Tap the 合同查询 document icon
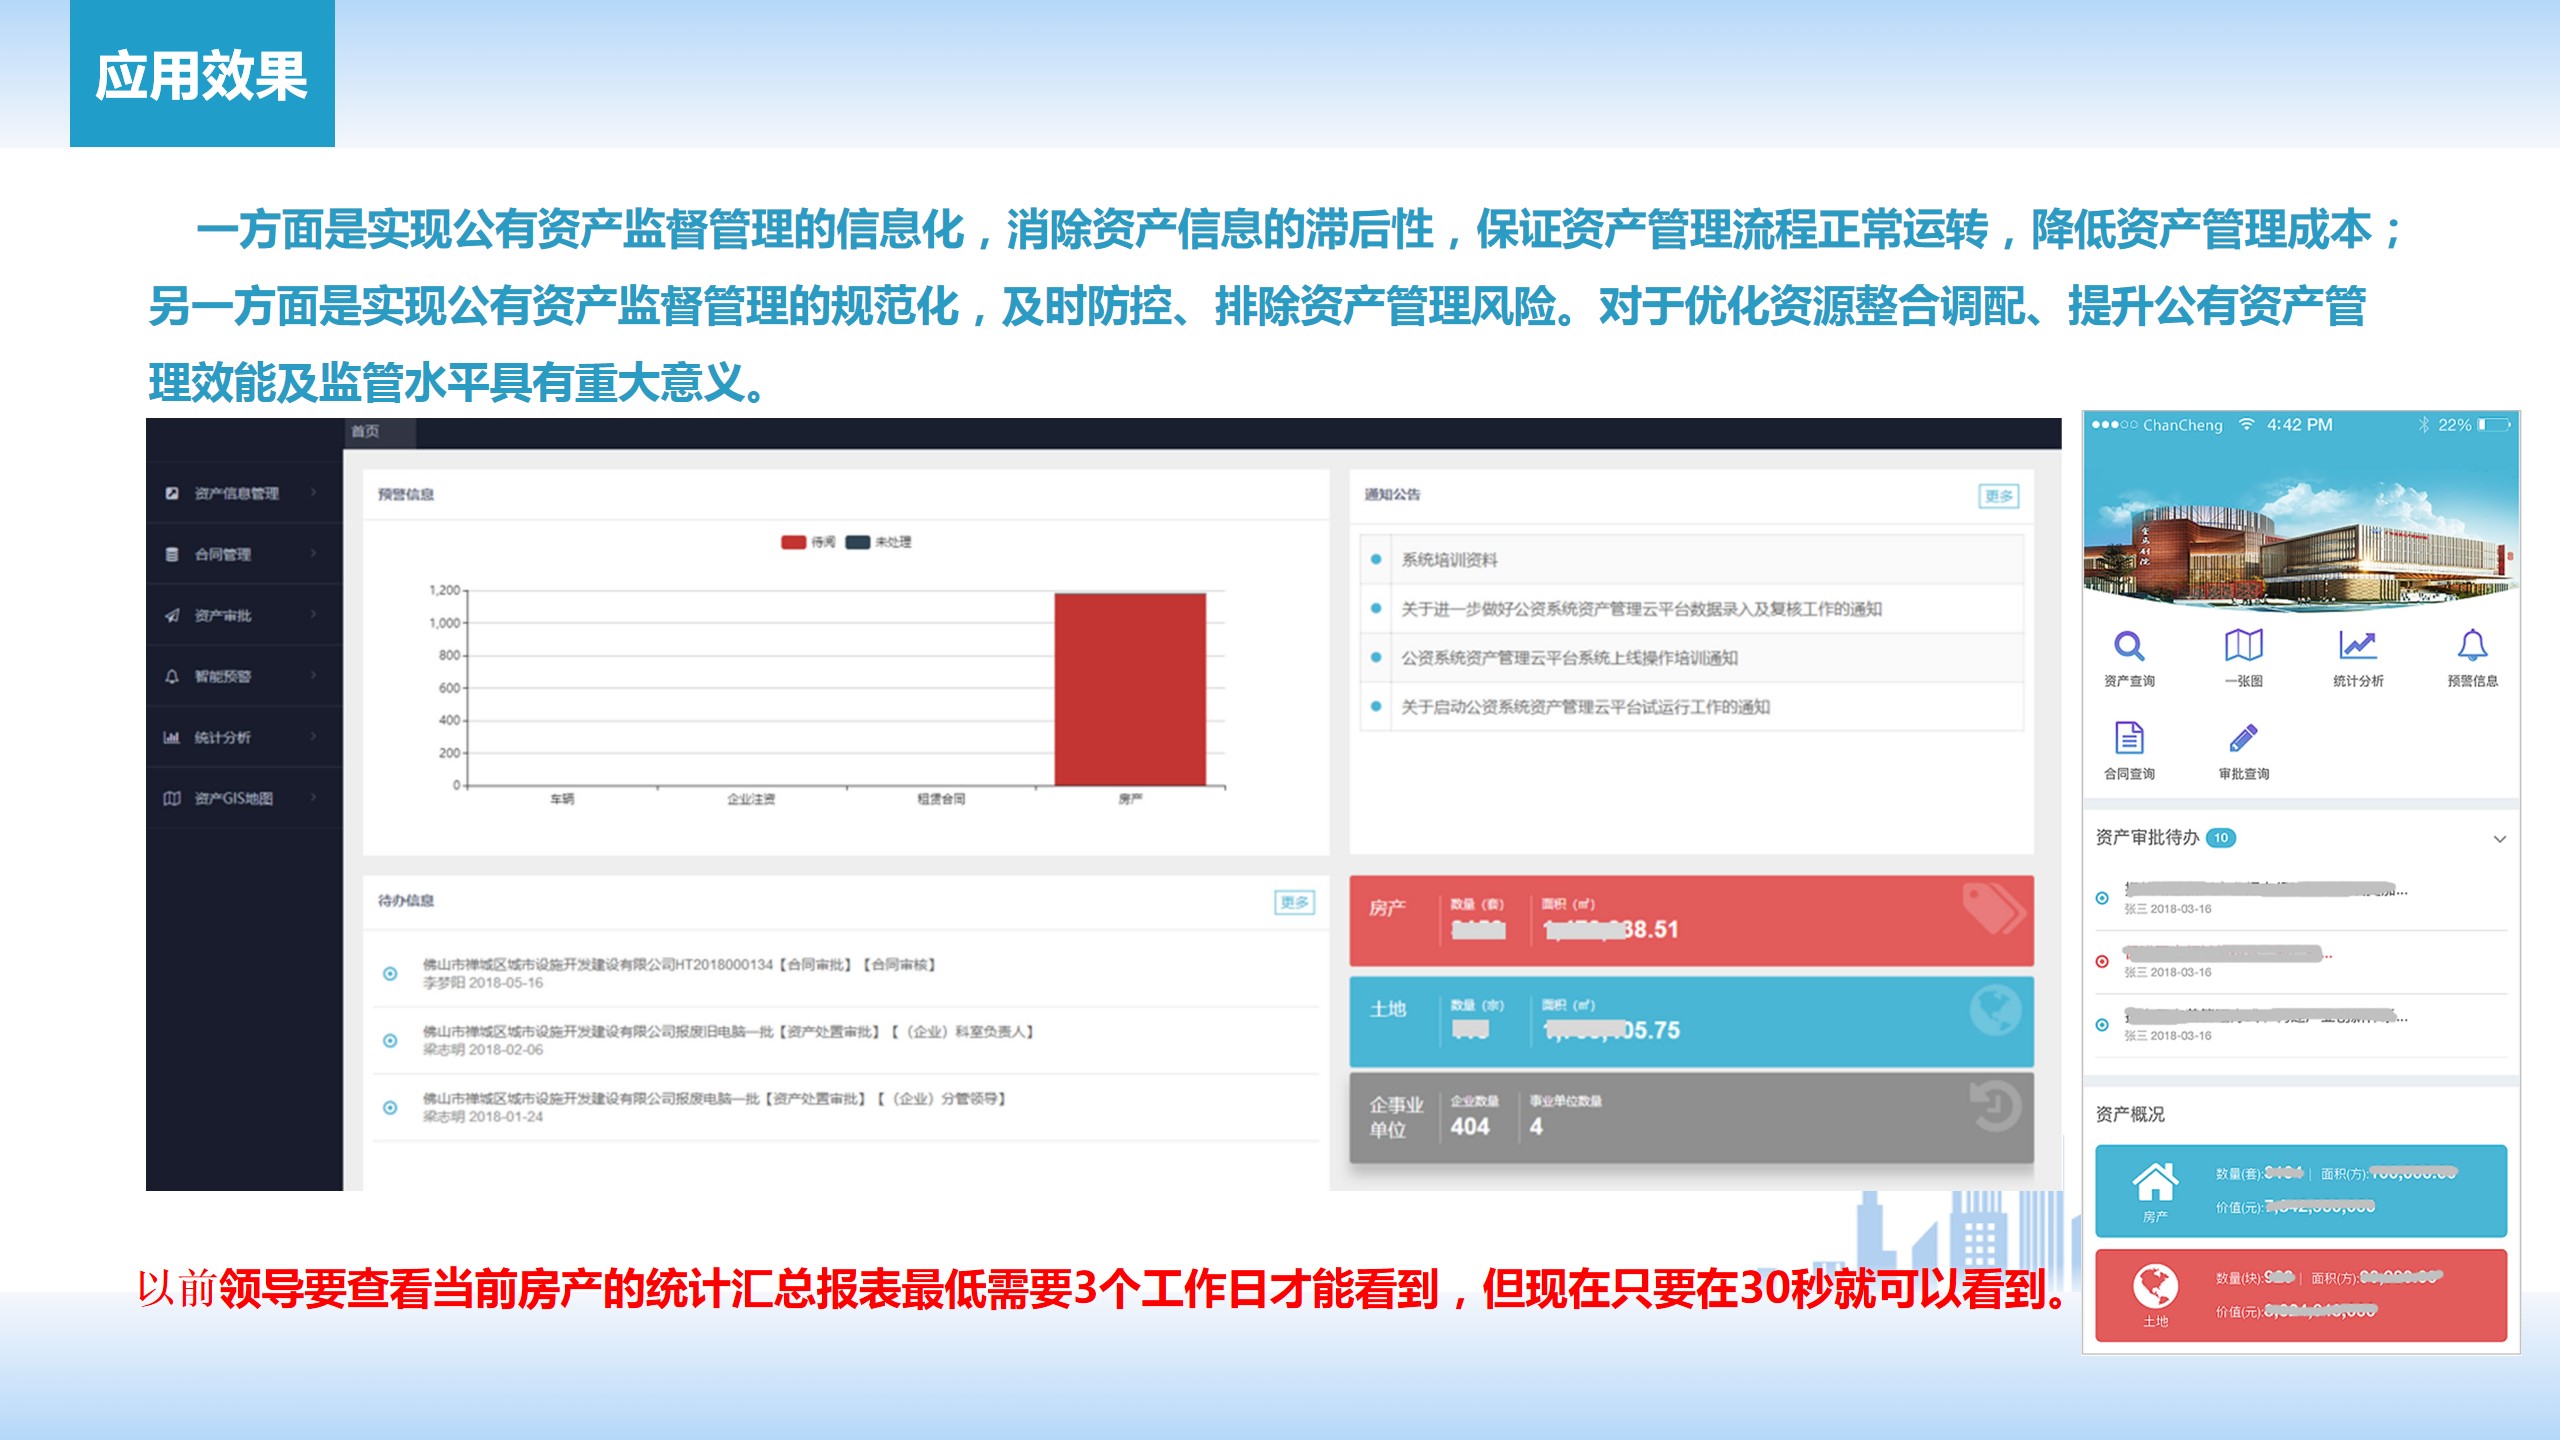 coord(2129,739)
